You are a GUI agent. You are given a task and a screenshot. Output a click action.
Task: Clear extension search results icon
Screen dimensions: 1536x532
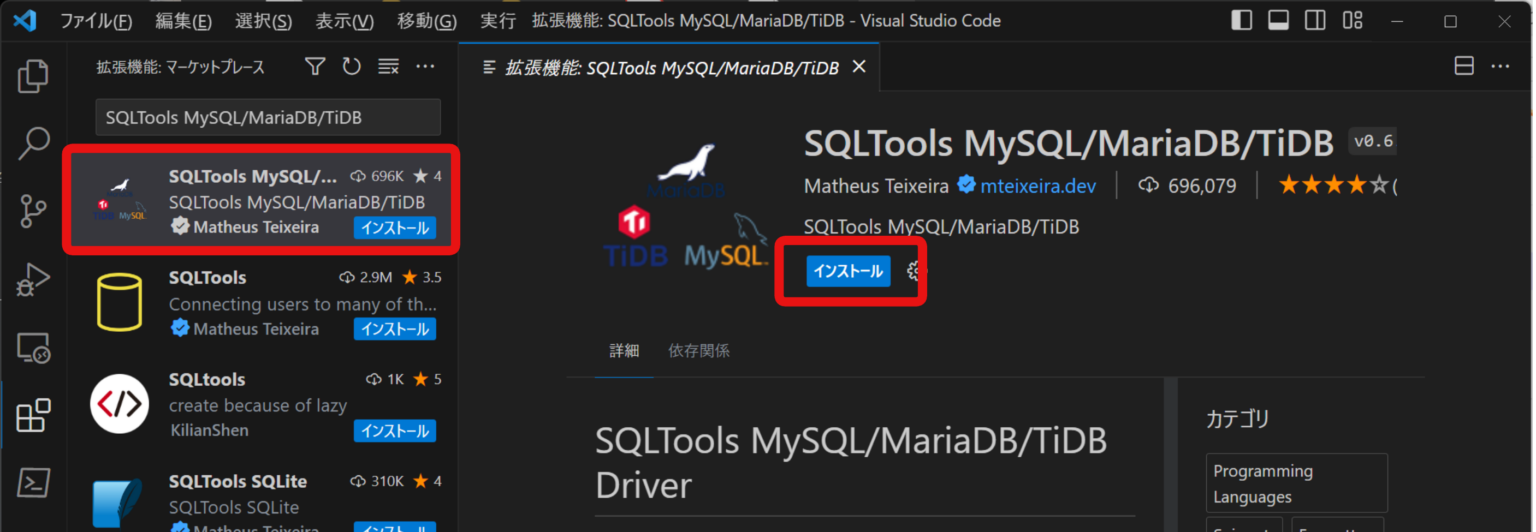click(x=388, y=67)
